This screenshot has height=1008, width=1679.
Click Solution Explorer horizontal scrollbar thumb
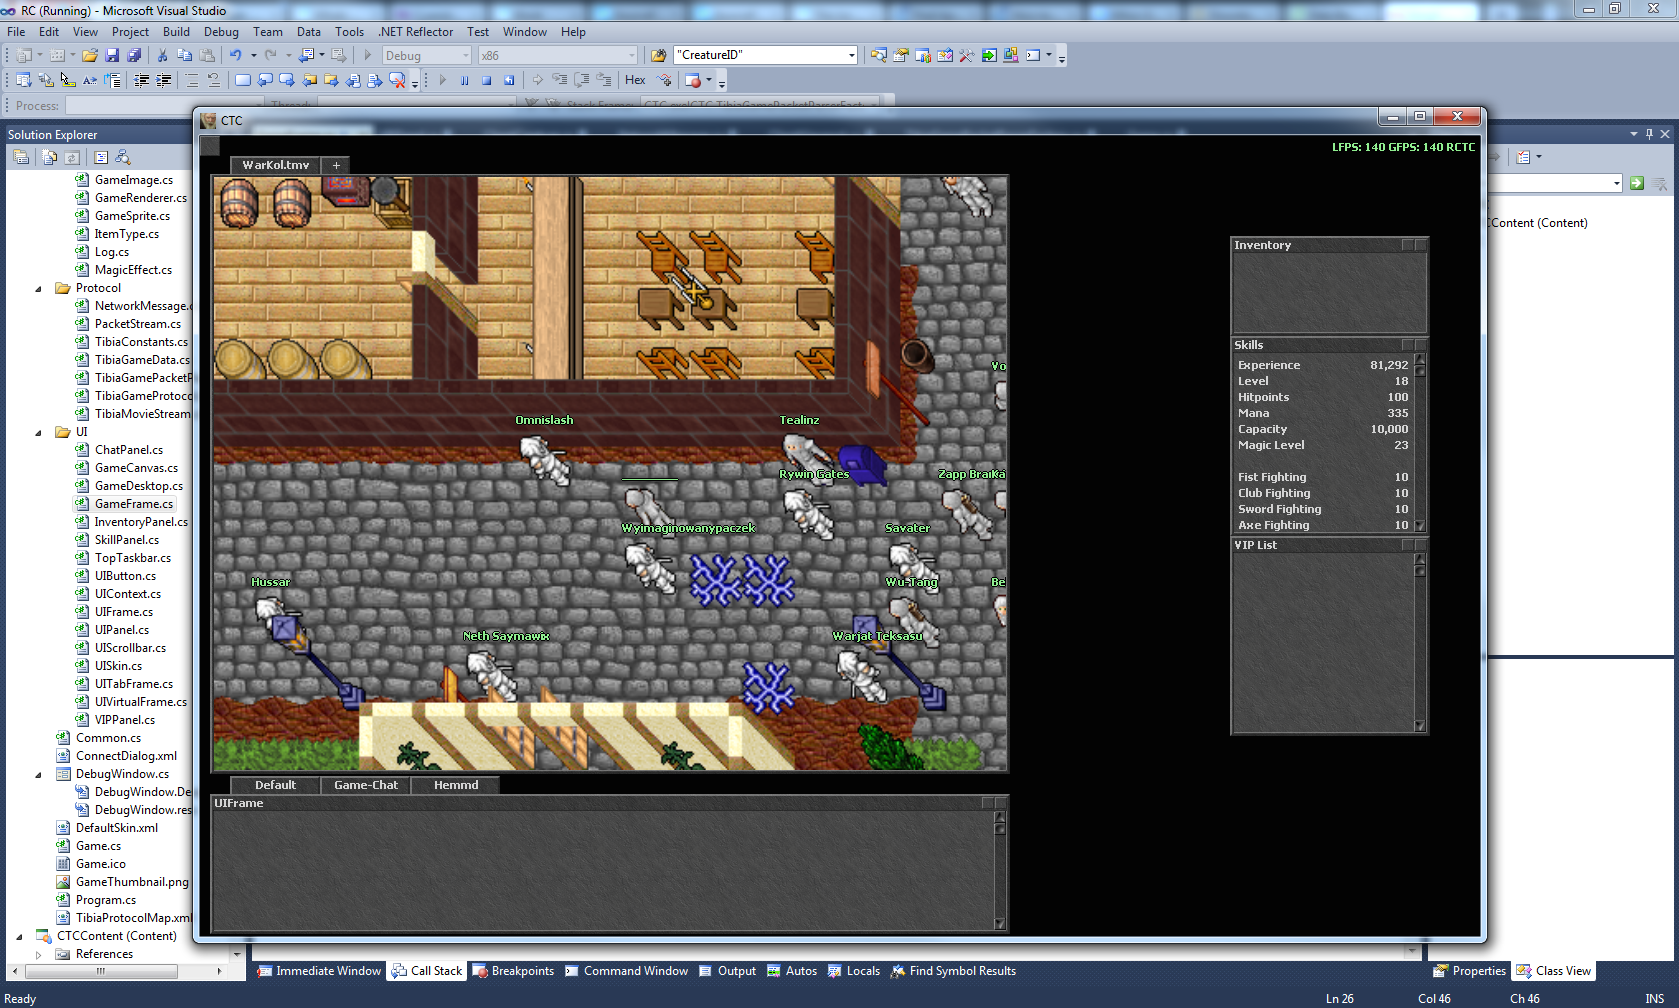(x=100, y=971)
